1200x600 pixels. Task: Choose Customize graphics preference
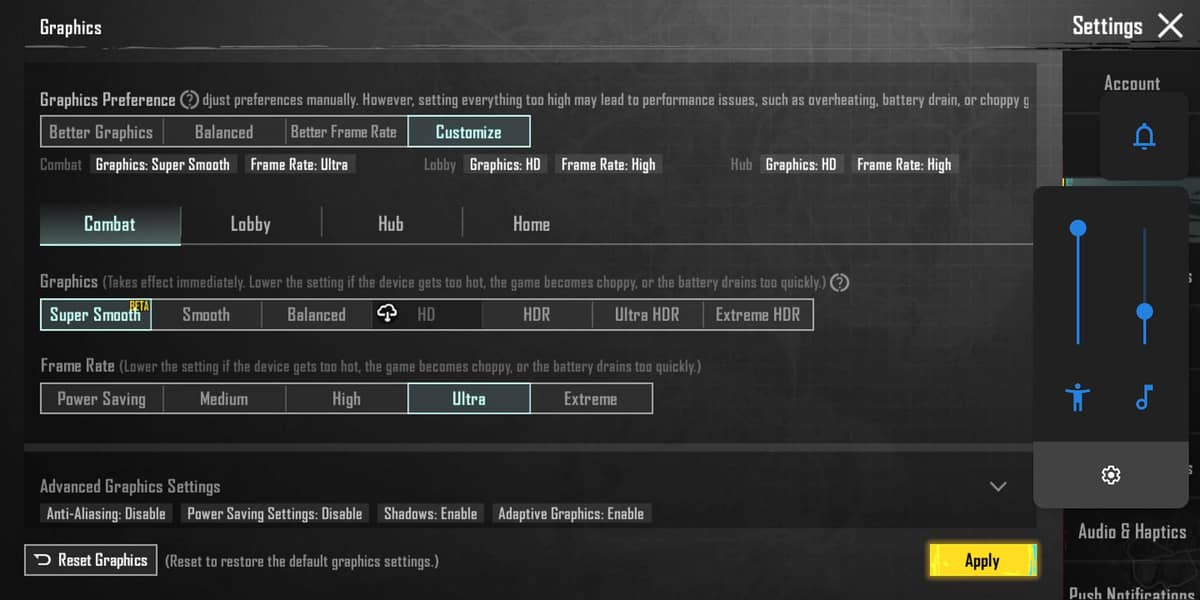point(468,132)
